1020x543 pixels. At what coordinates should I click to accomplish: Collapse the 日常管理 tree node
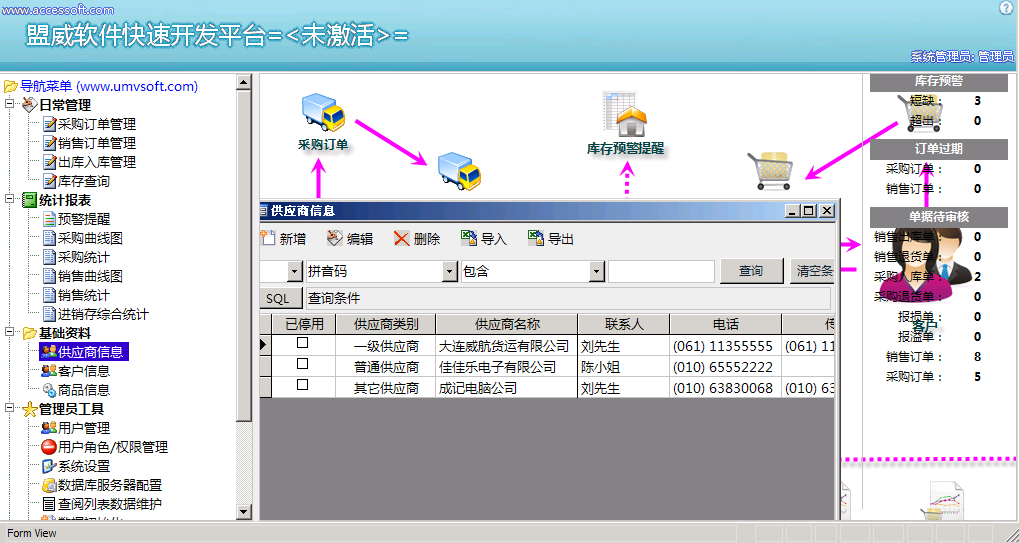coord(10,104)
